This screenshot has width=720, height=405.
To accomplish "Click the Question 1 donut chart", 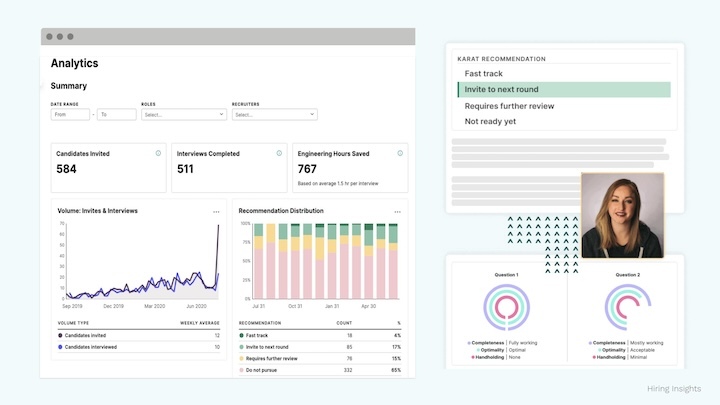I will pos(504,307).
